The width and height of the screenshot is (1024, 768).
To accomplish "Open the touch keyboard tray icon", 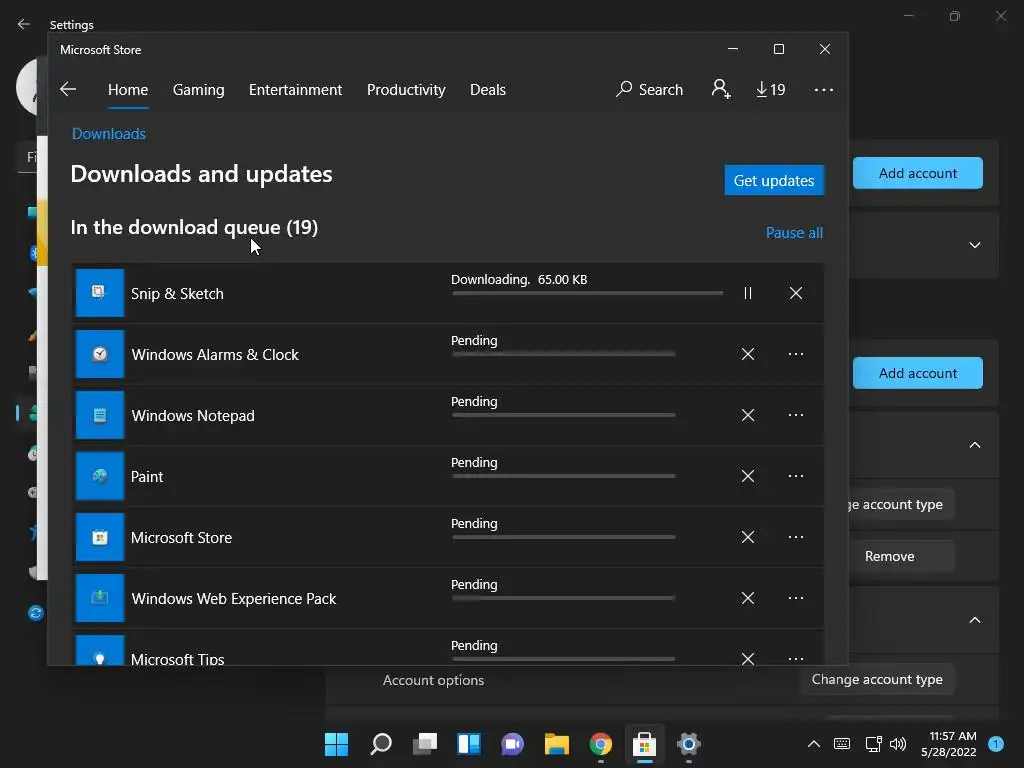I will (842, 744).
